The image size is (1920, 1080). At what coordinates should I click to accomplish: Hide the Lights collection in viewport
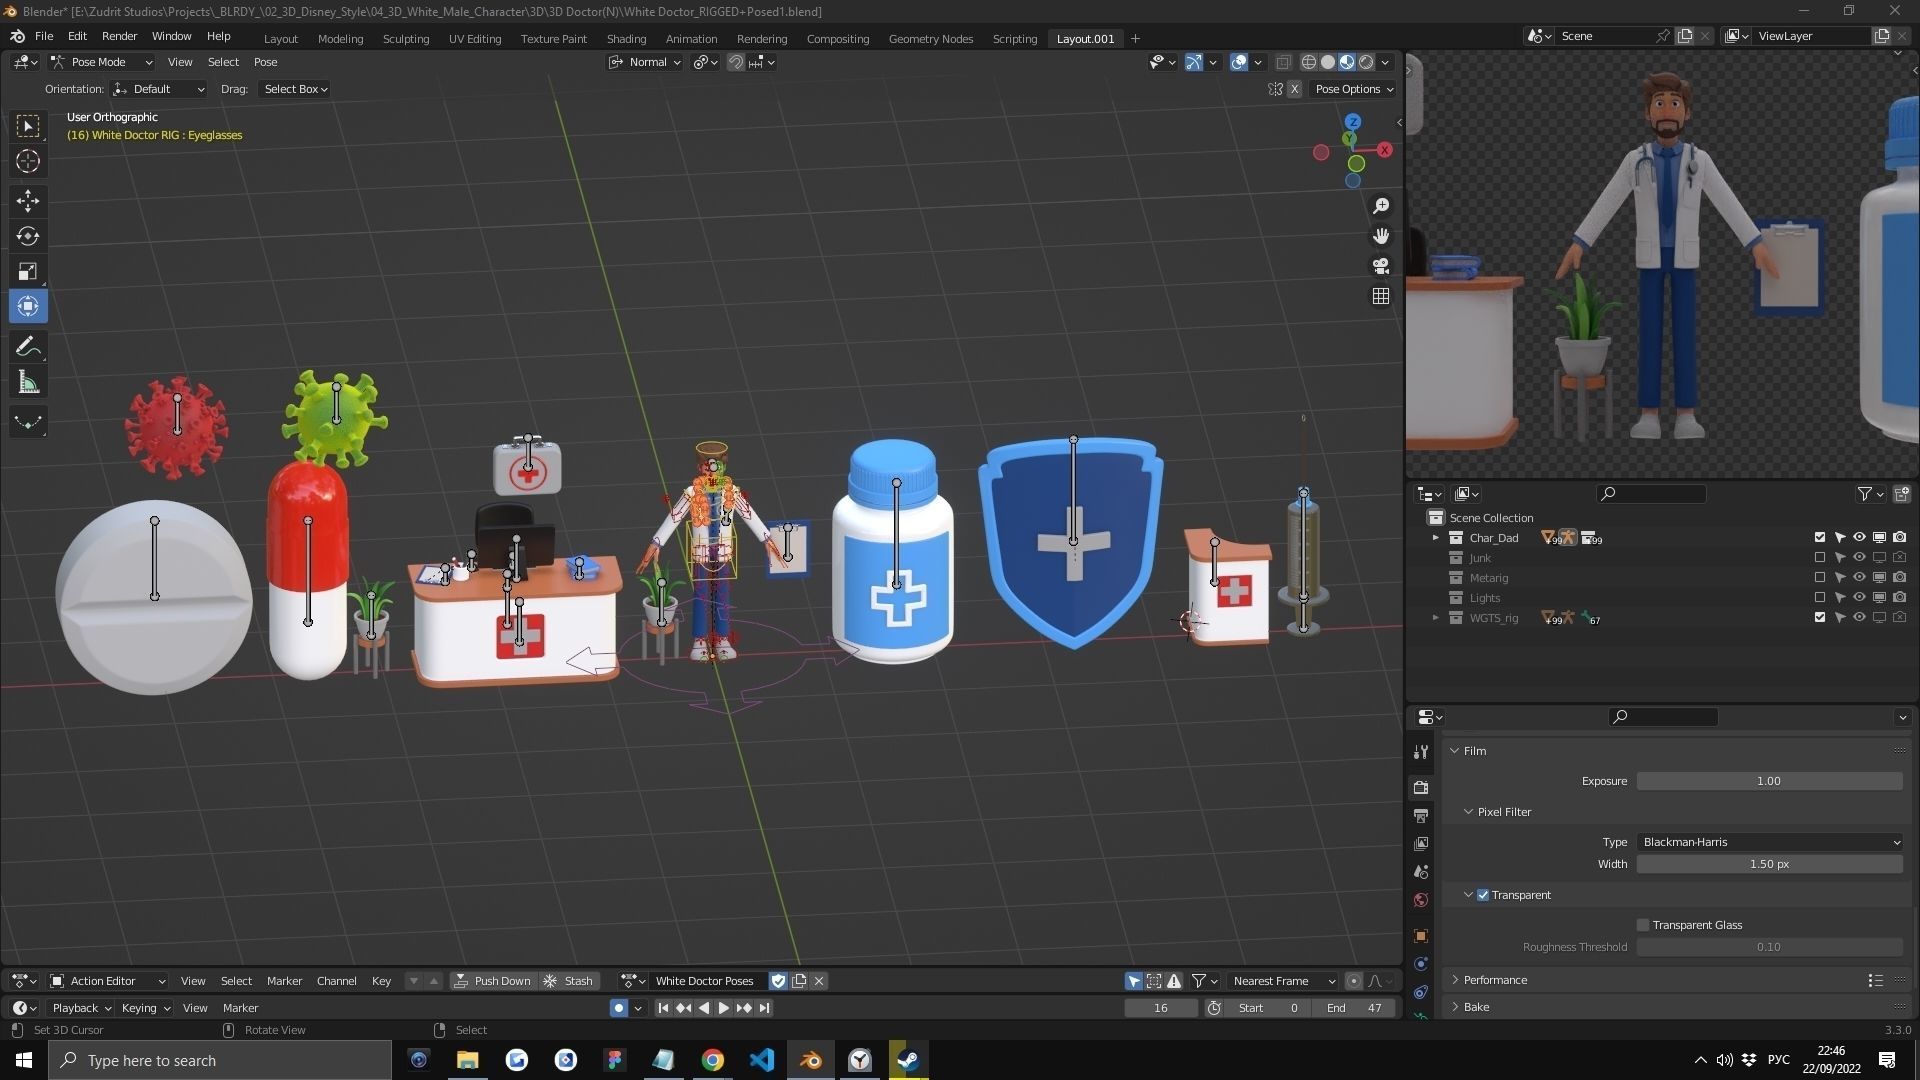point(1859,597)
